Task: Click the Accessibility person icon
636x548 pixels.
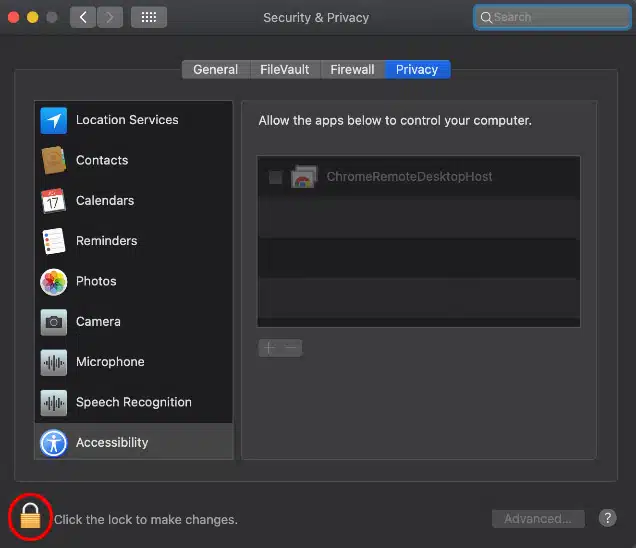Action: [54, 443]
